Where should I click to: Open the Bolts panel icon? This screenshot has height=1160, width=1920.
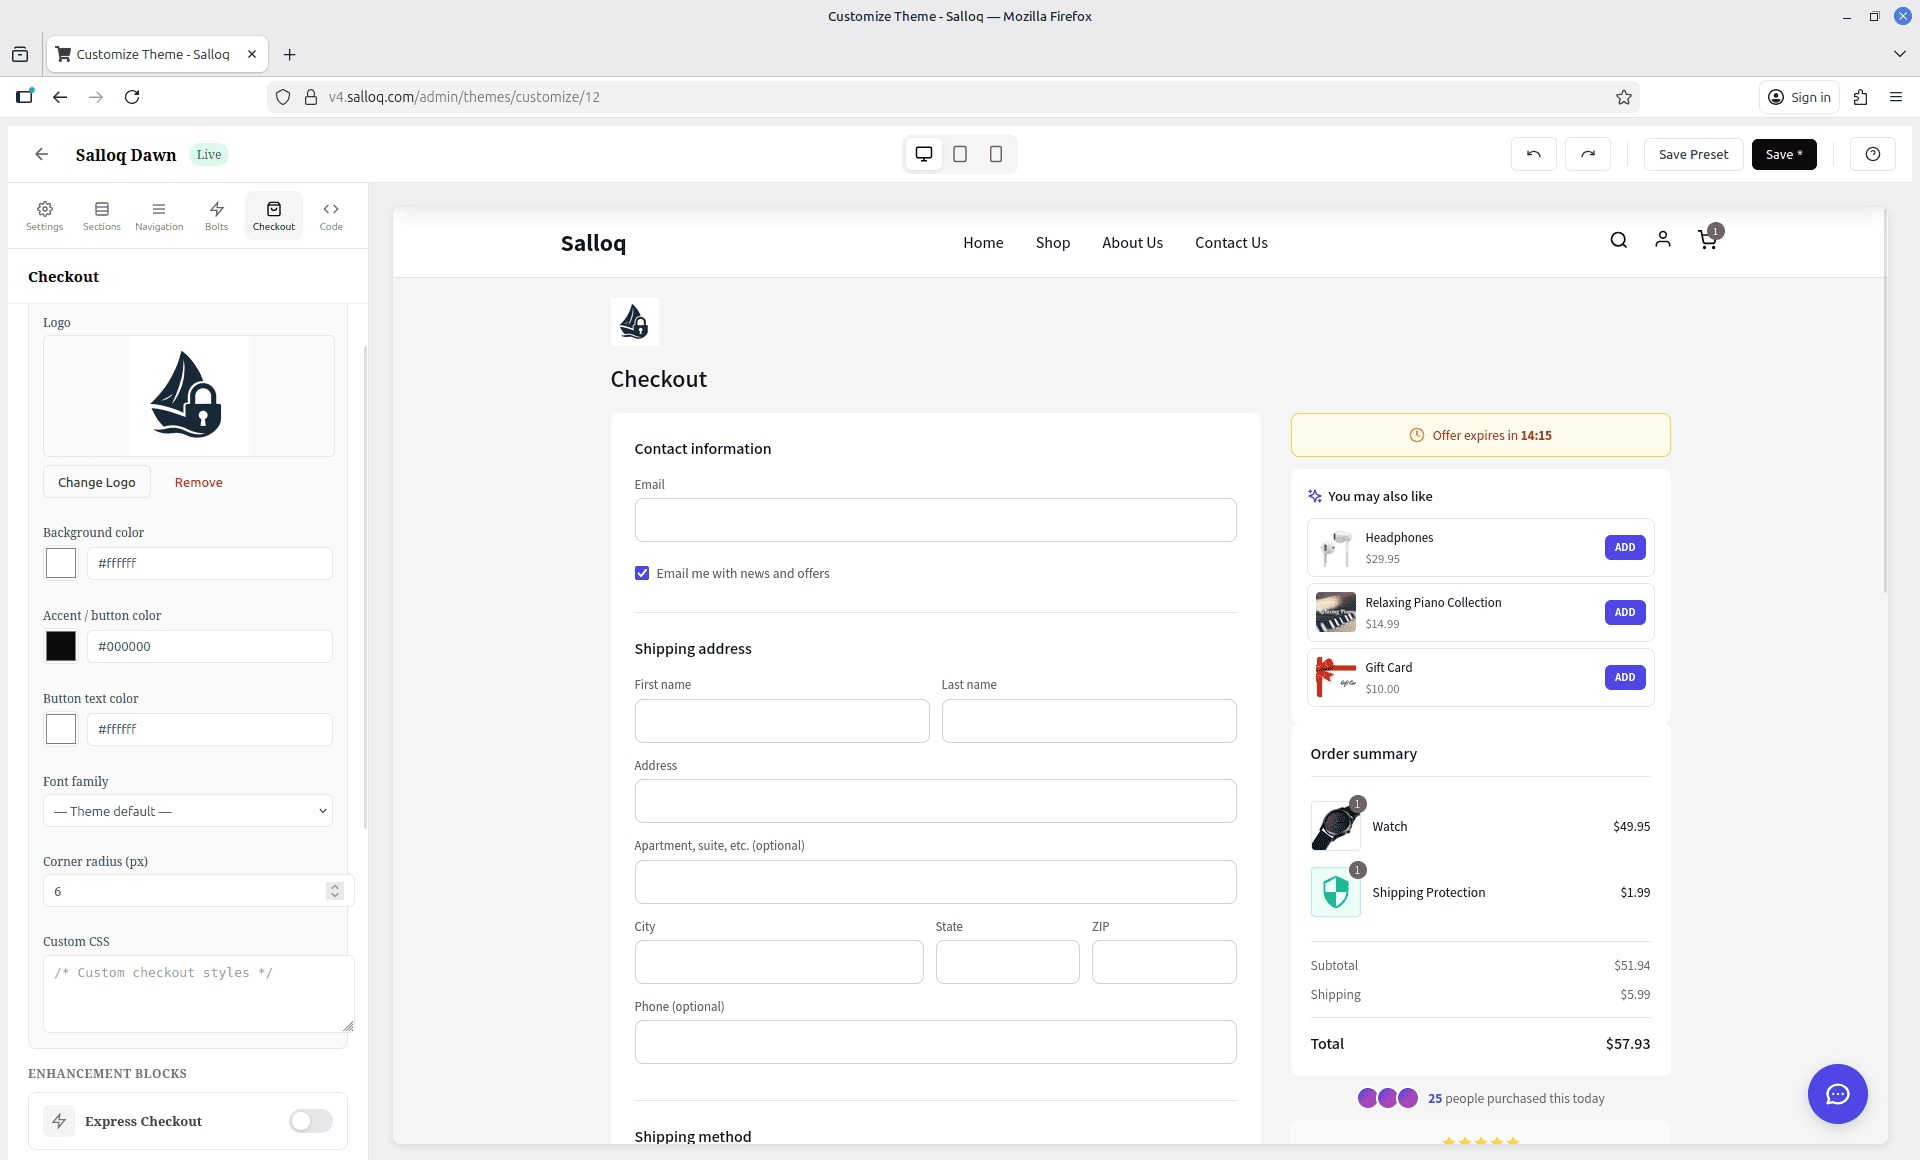click(216, 214)
